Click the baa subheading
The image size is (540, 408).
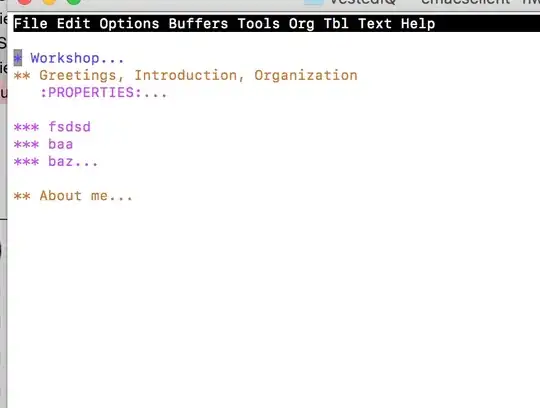click(61, 144)
